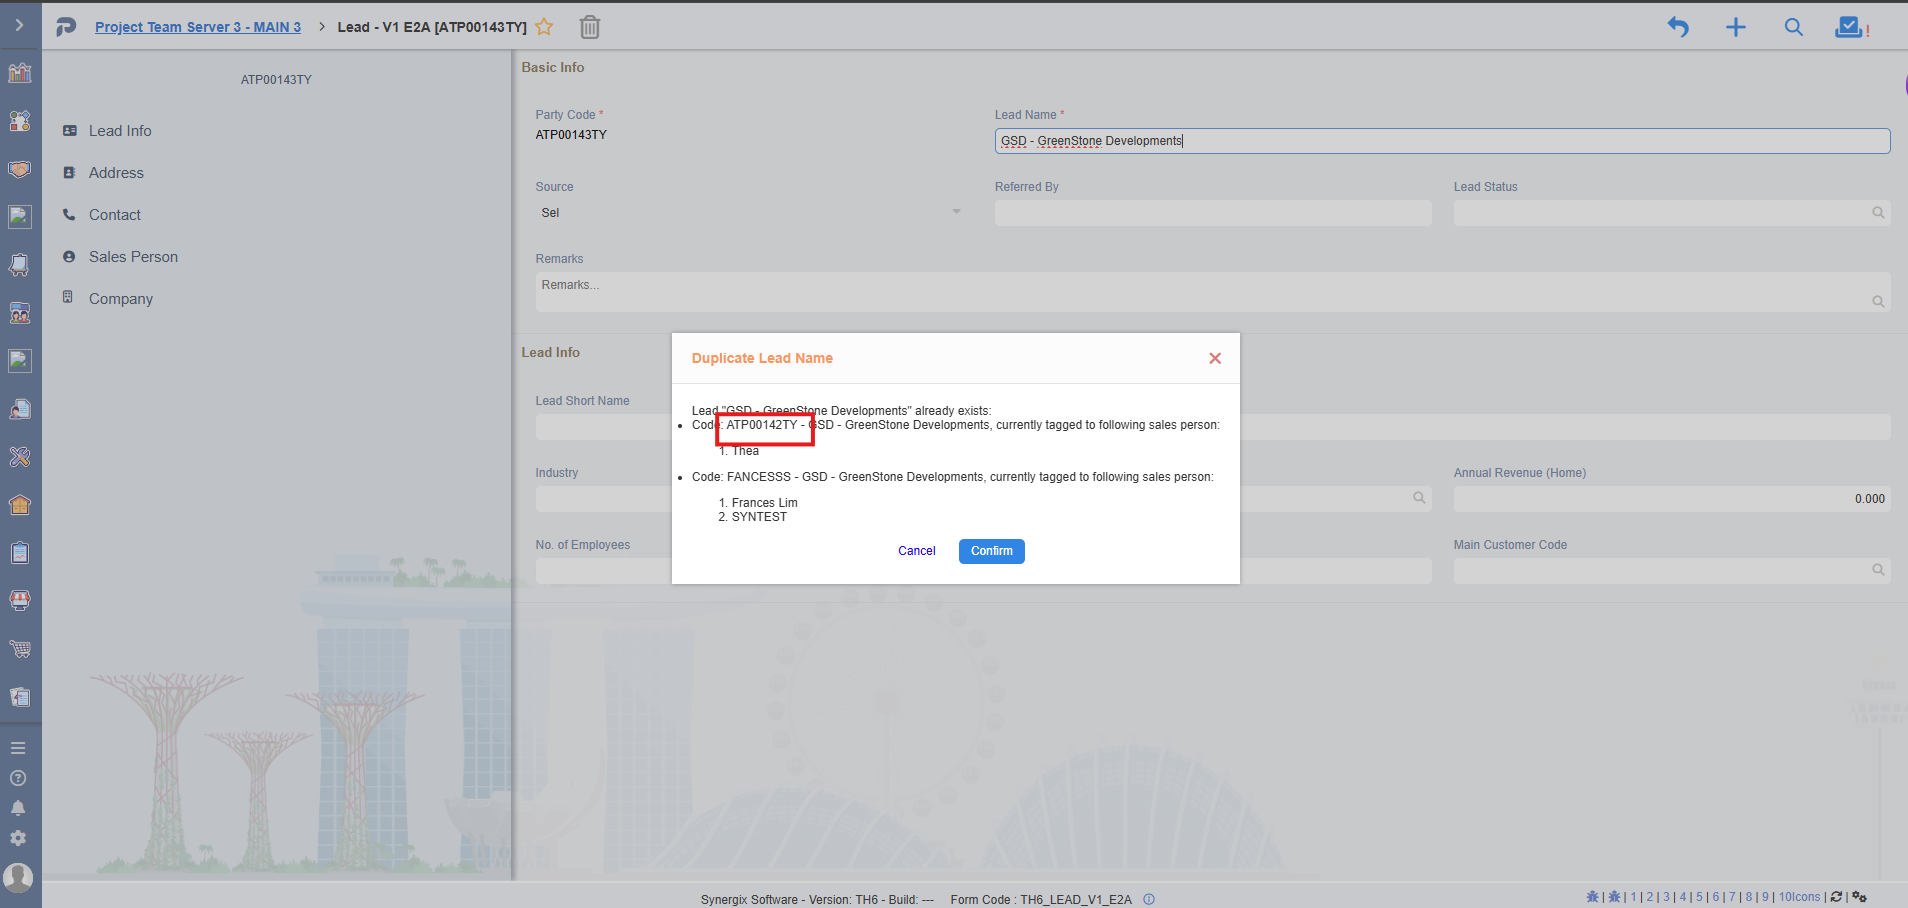The height and width of the screenshot is (908, 1908).
Task: Click the 10Icons footer link
Action: (1799, 897)
